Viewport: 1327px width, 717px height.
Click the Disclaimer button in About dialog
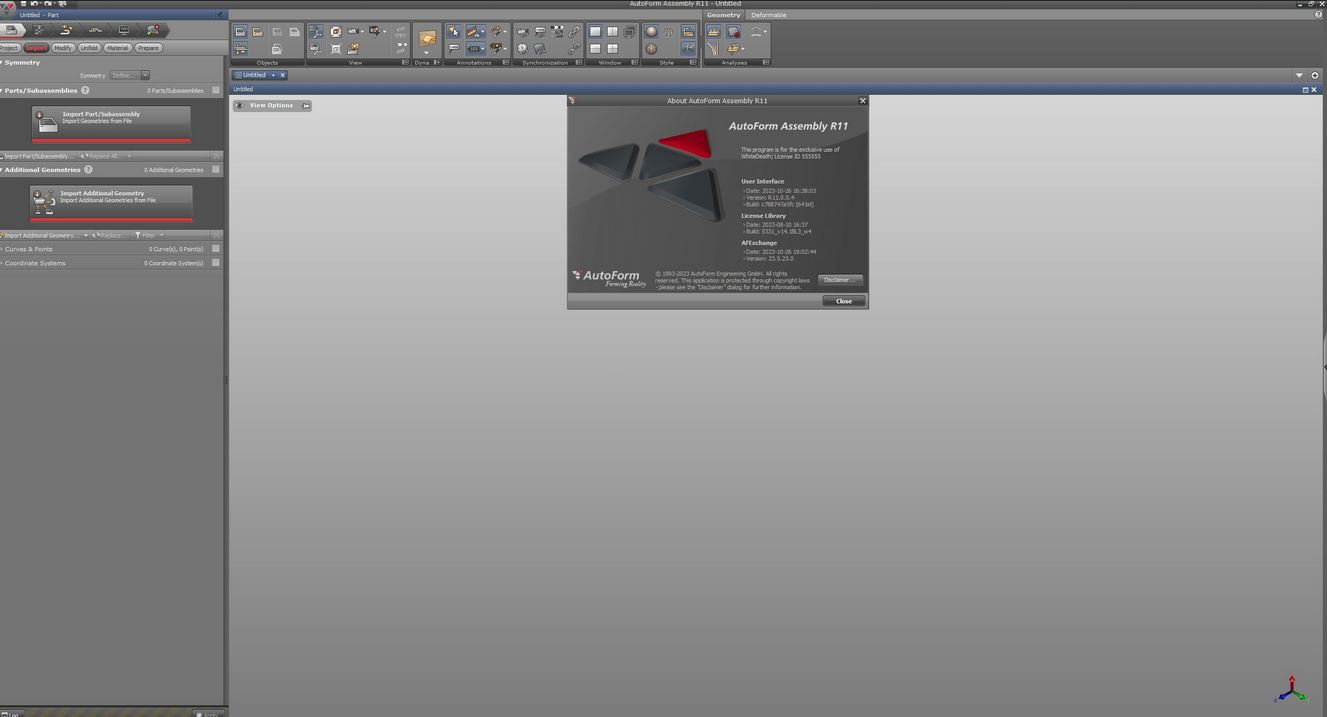pos(840,280)
